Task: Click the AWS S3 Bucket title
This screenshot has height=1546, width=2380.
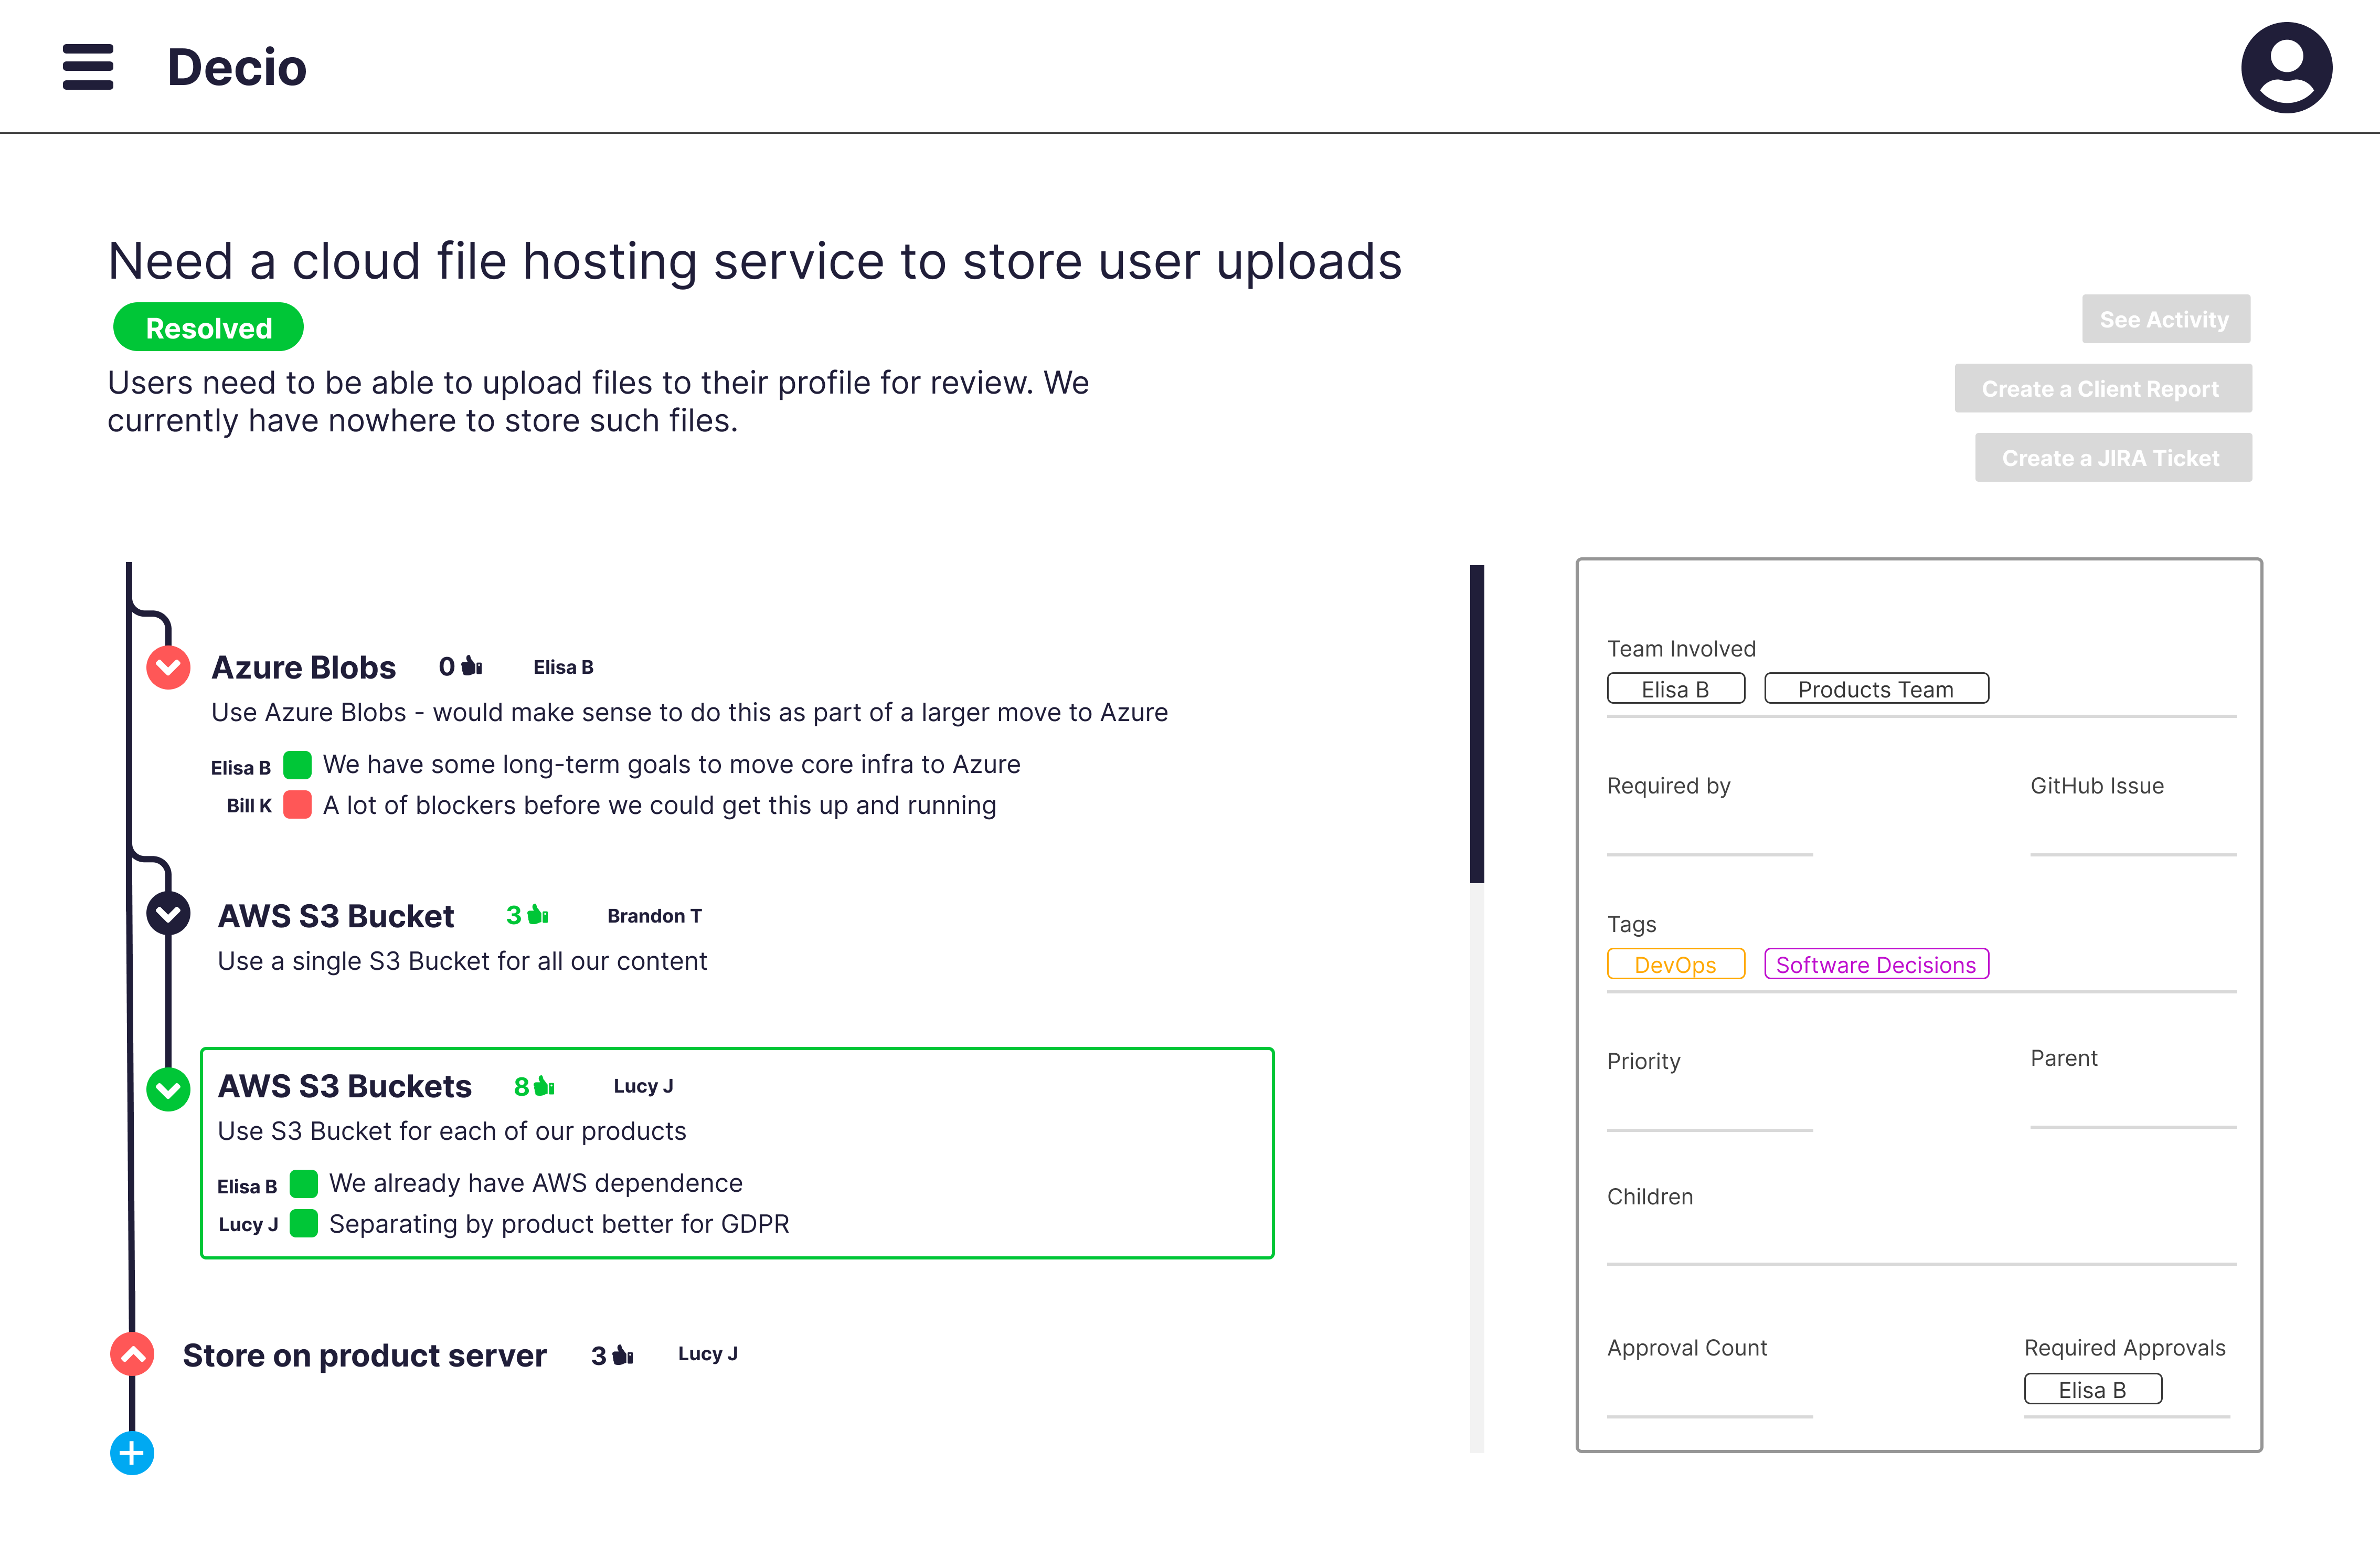Action: 336,916
